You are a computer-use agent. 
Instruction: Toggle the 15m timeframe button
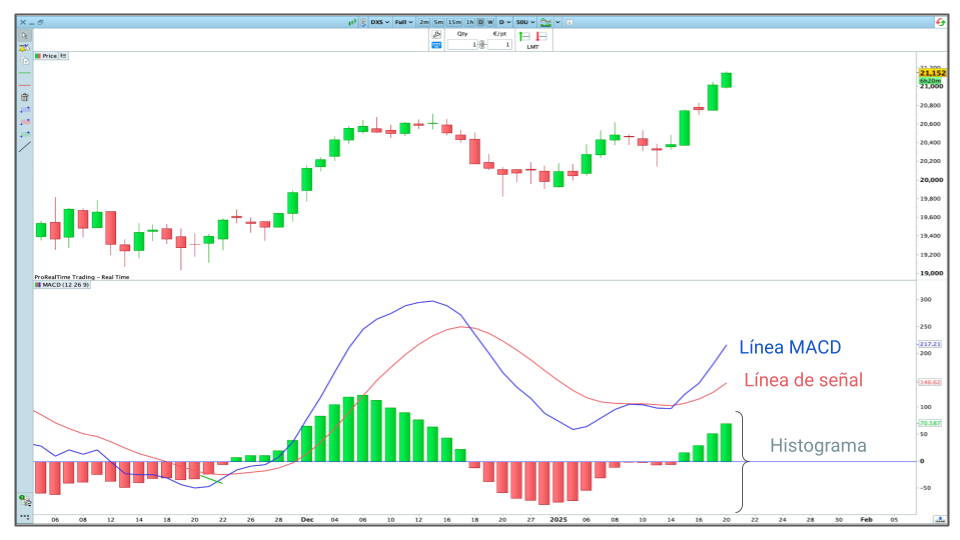(455, 22)
